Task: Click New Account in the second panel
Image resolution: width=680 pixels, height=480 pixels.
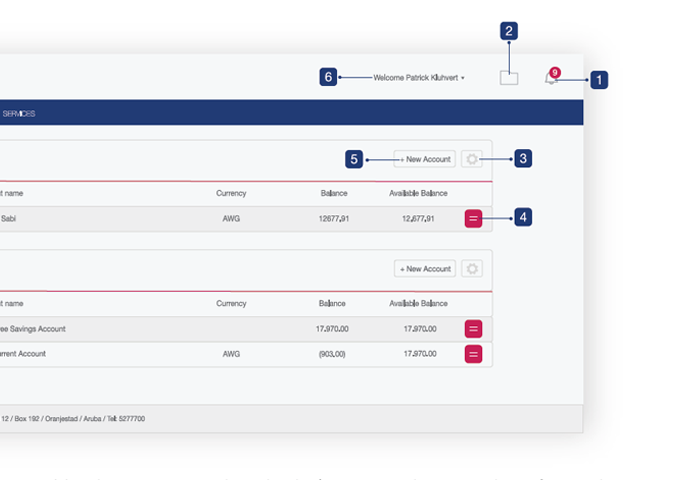Action: (425, 269)
